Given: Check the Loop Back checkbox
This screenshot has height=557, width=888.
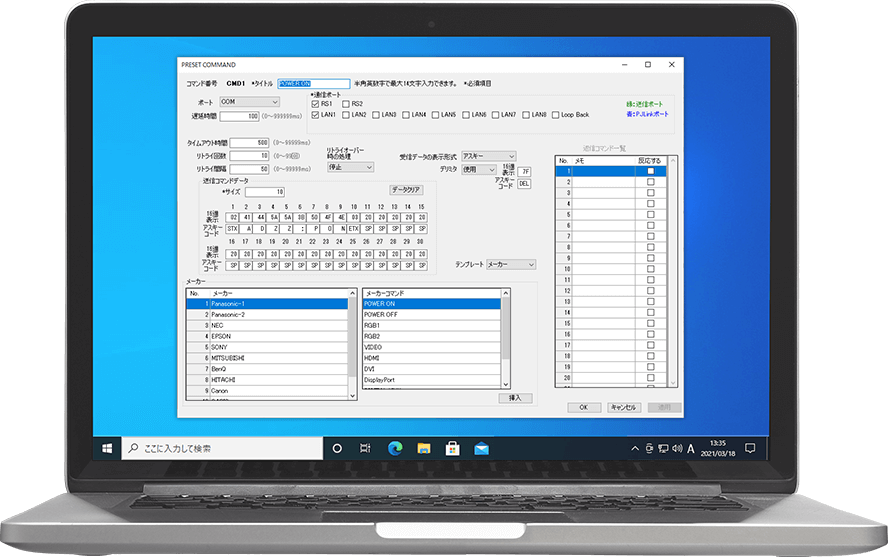Looking at the screenshot, I should [x=556, y=115].
